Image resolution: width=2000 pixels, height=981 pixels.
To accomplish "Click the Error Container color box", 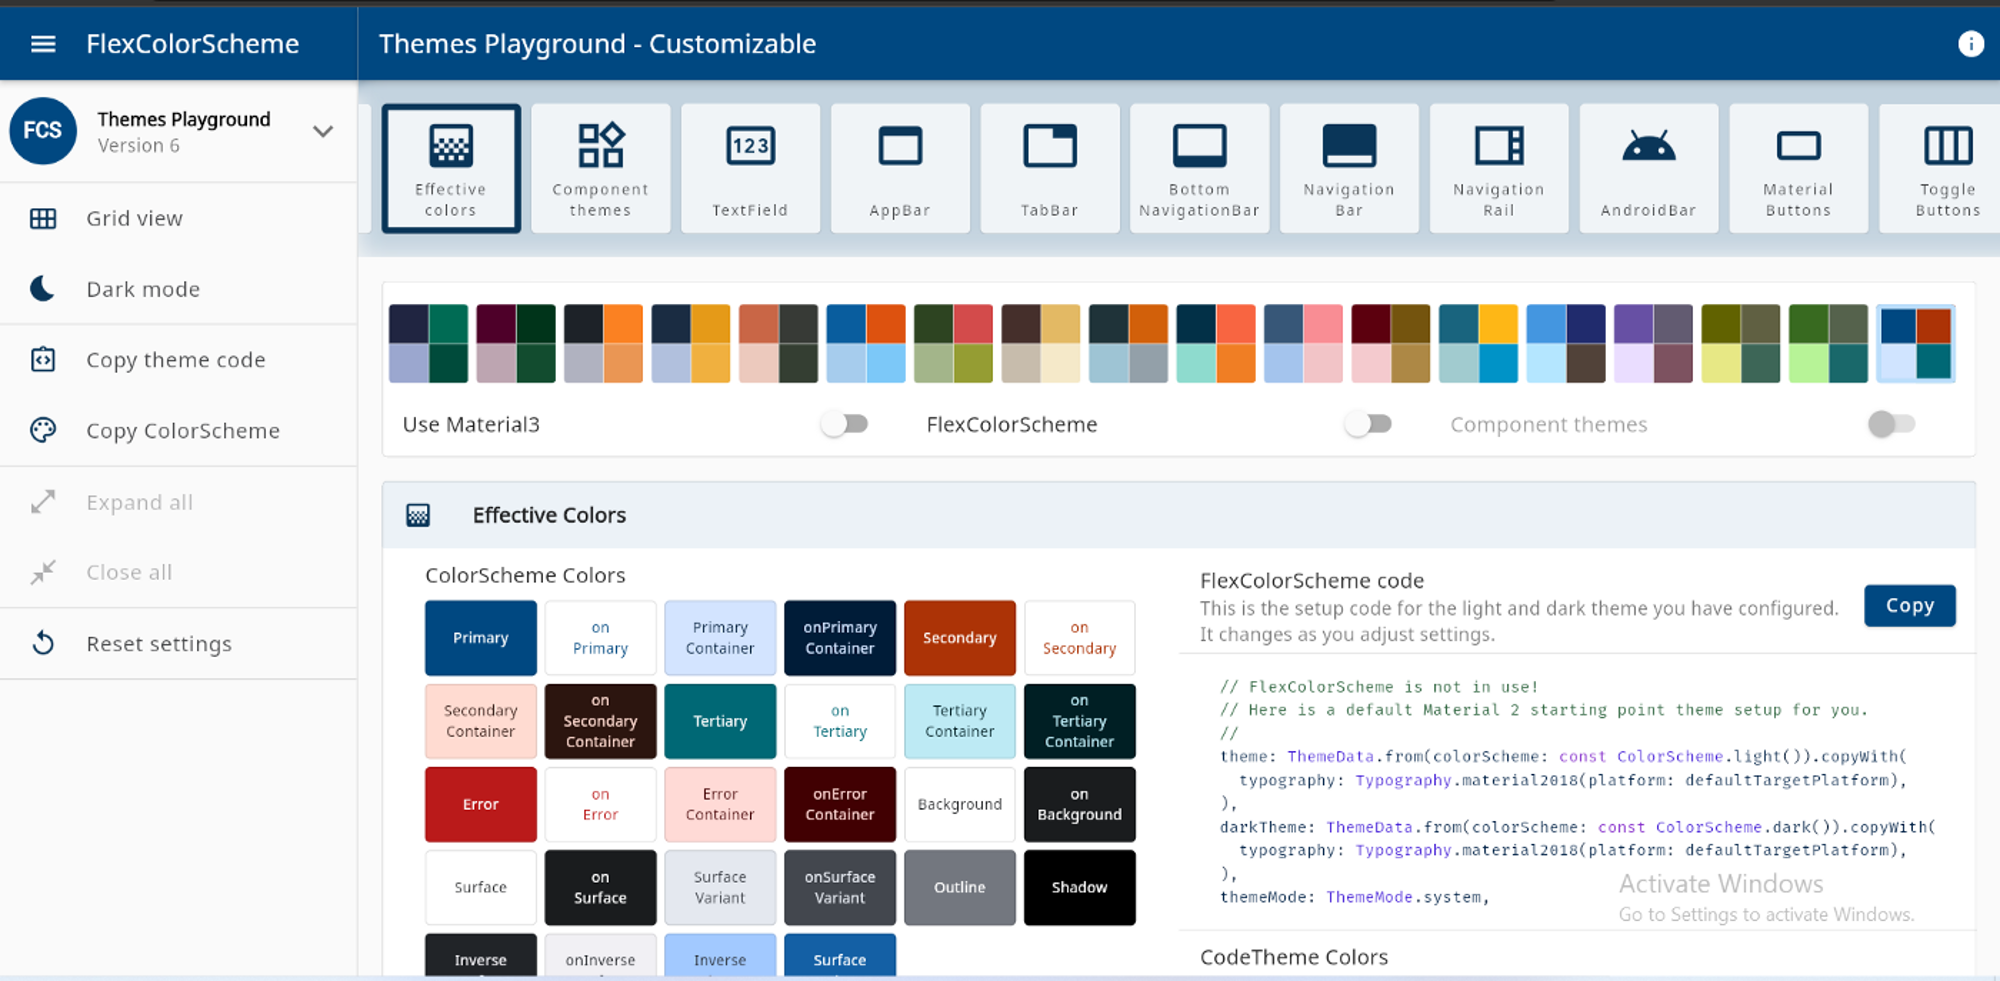I will click(720, 804).
